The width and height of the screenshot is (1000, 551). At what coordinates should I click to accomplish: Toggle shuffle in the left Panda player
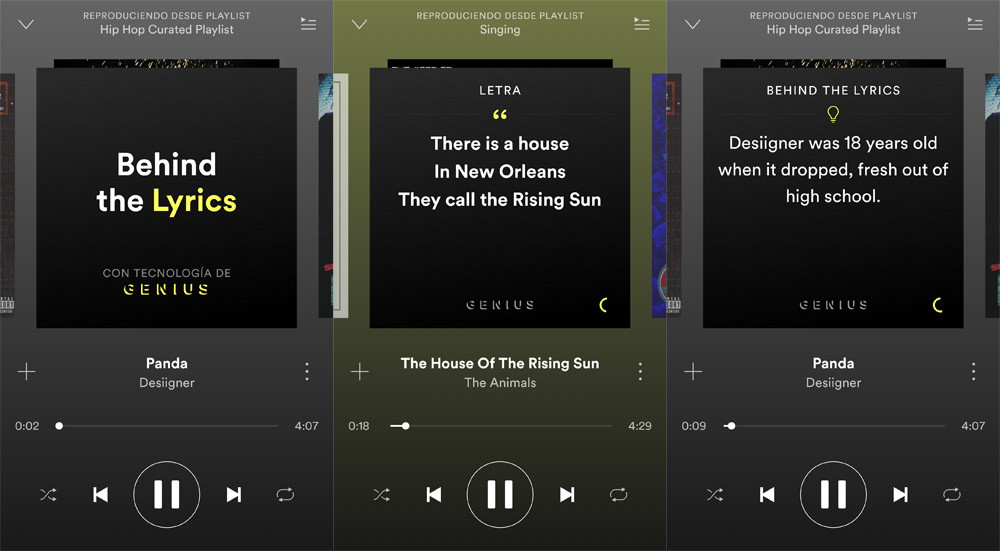coord(48,494)
